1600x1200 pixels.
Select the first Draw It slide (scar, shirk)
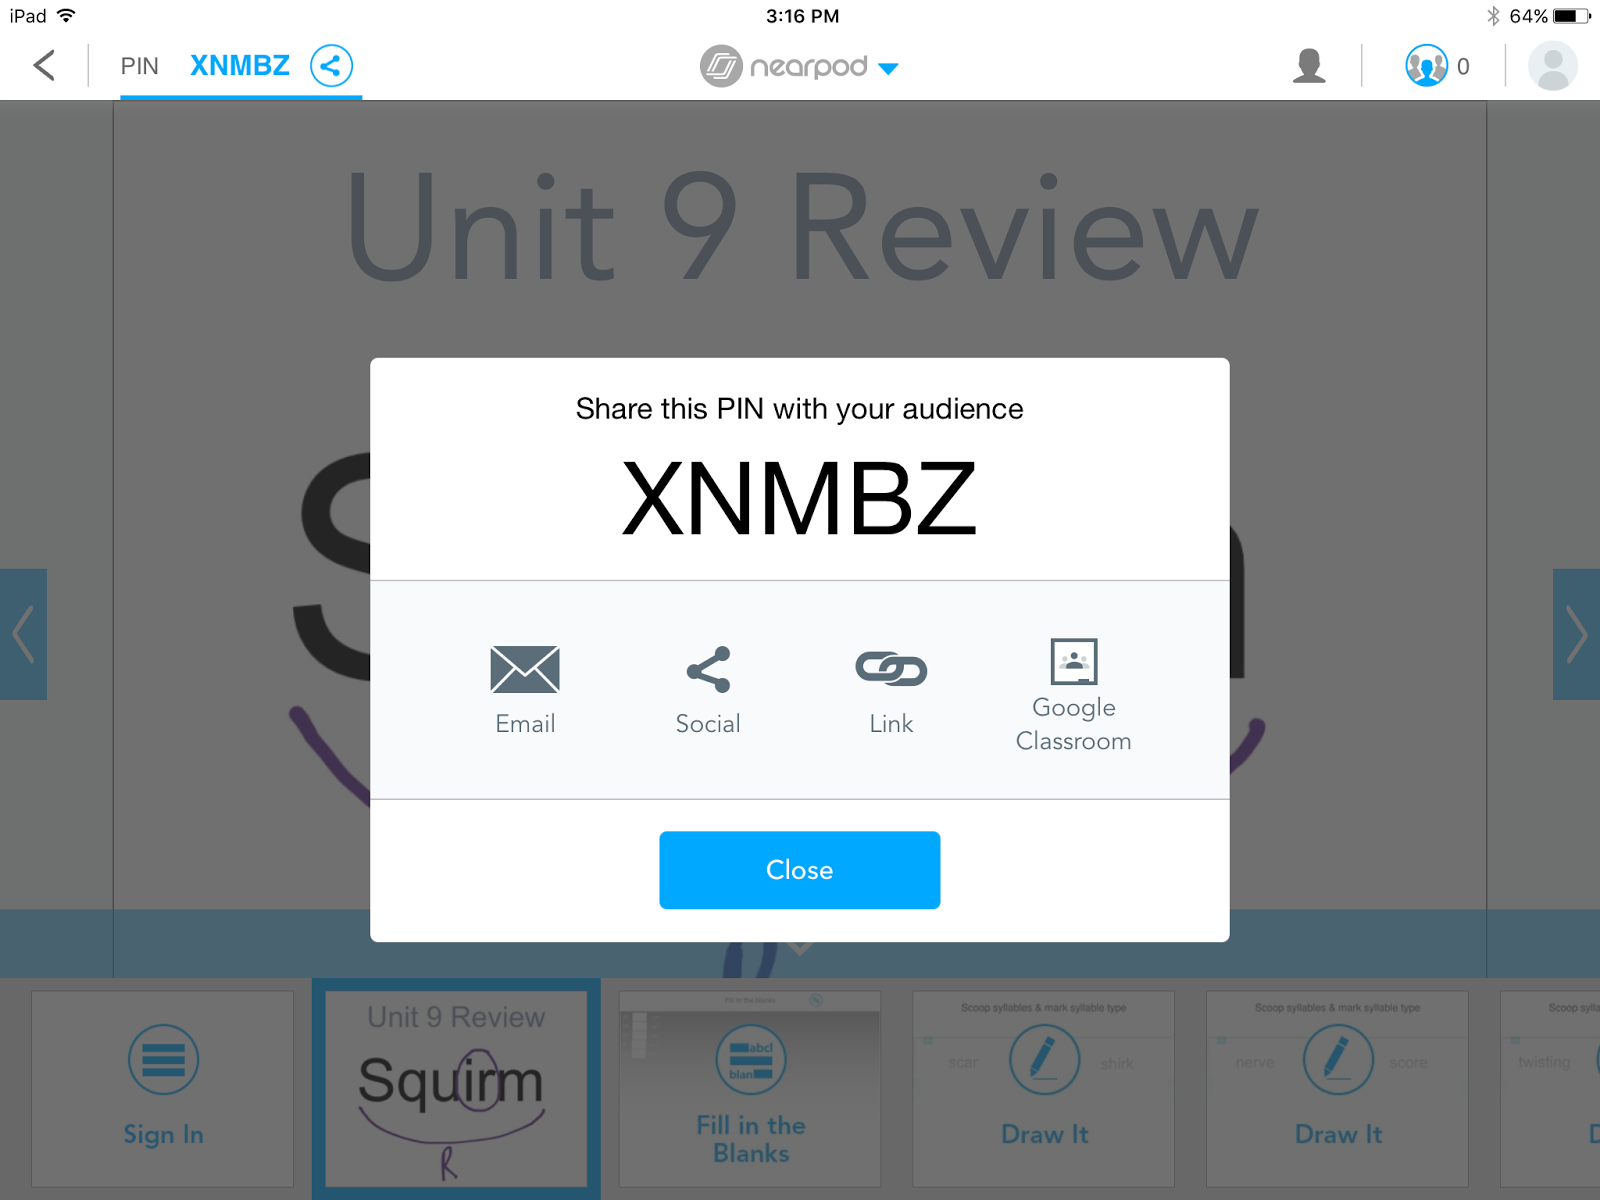click(x=1044, y=1088)
